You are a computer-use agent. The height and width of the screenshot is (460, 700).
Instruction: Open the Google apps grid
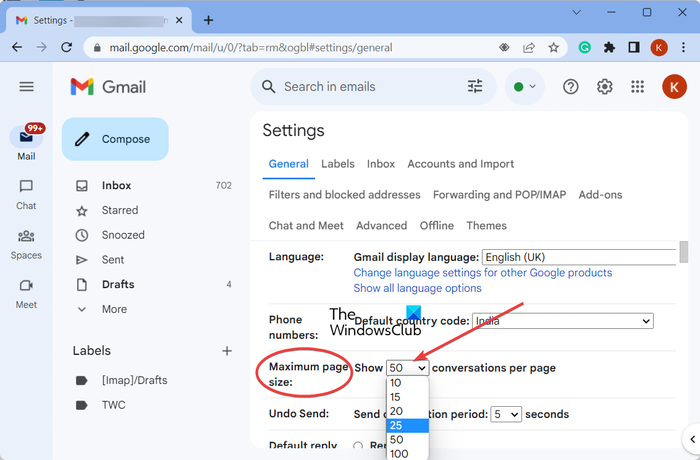(638, 87)
